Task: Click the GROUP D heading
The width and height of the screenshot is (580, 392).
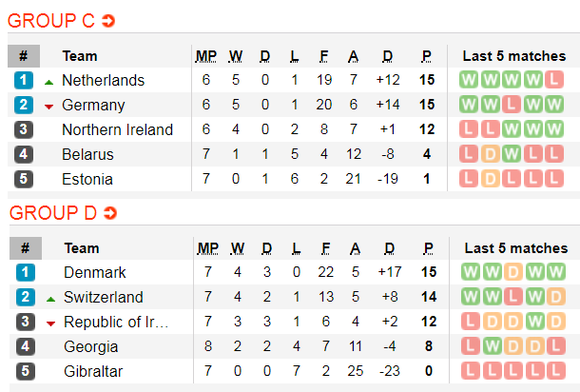Action: 53,213
